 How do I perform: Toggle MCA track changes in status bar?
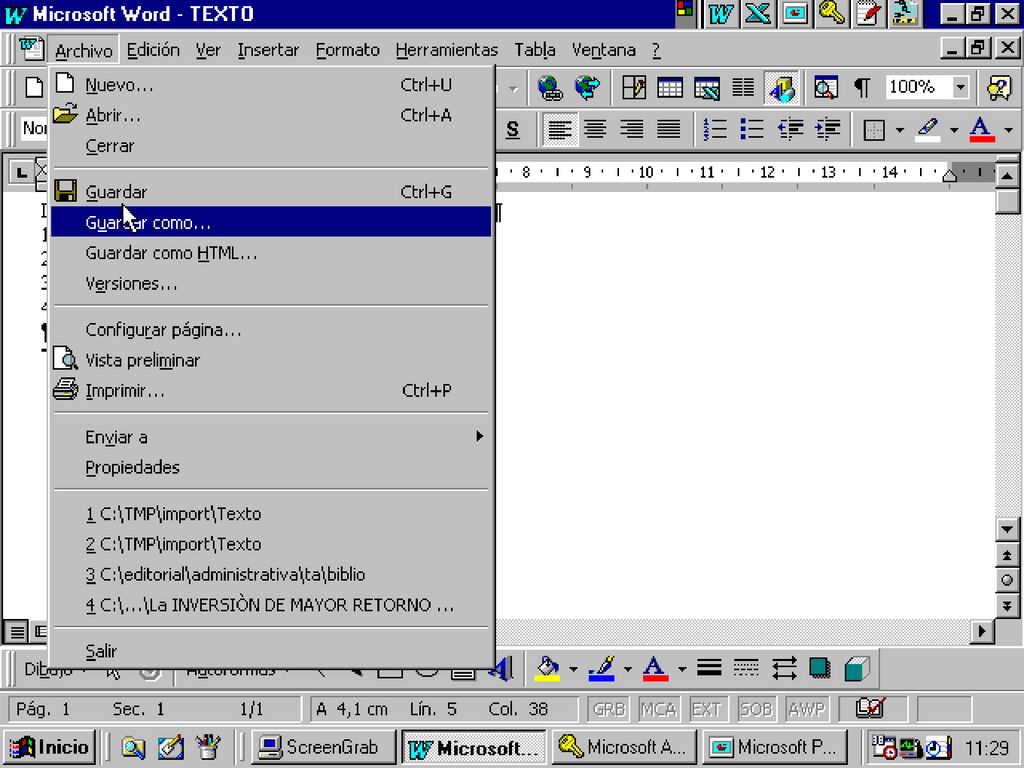[658, 709]
